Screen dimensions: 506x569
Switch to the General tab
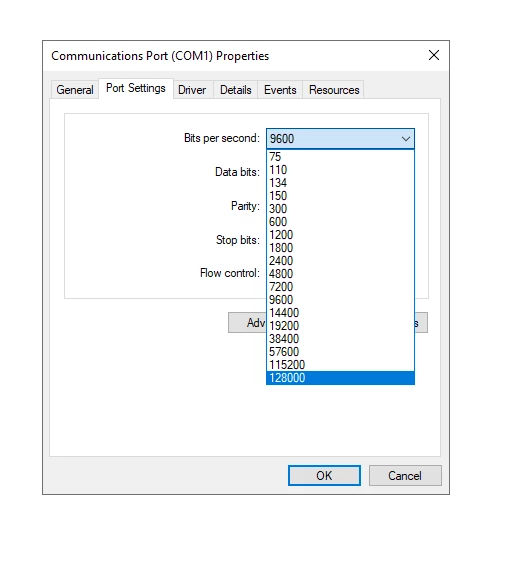[x=75, y=90]
